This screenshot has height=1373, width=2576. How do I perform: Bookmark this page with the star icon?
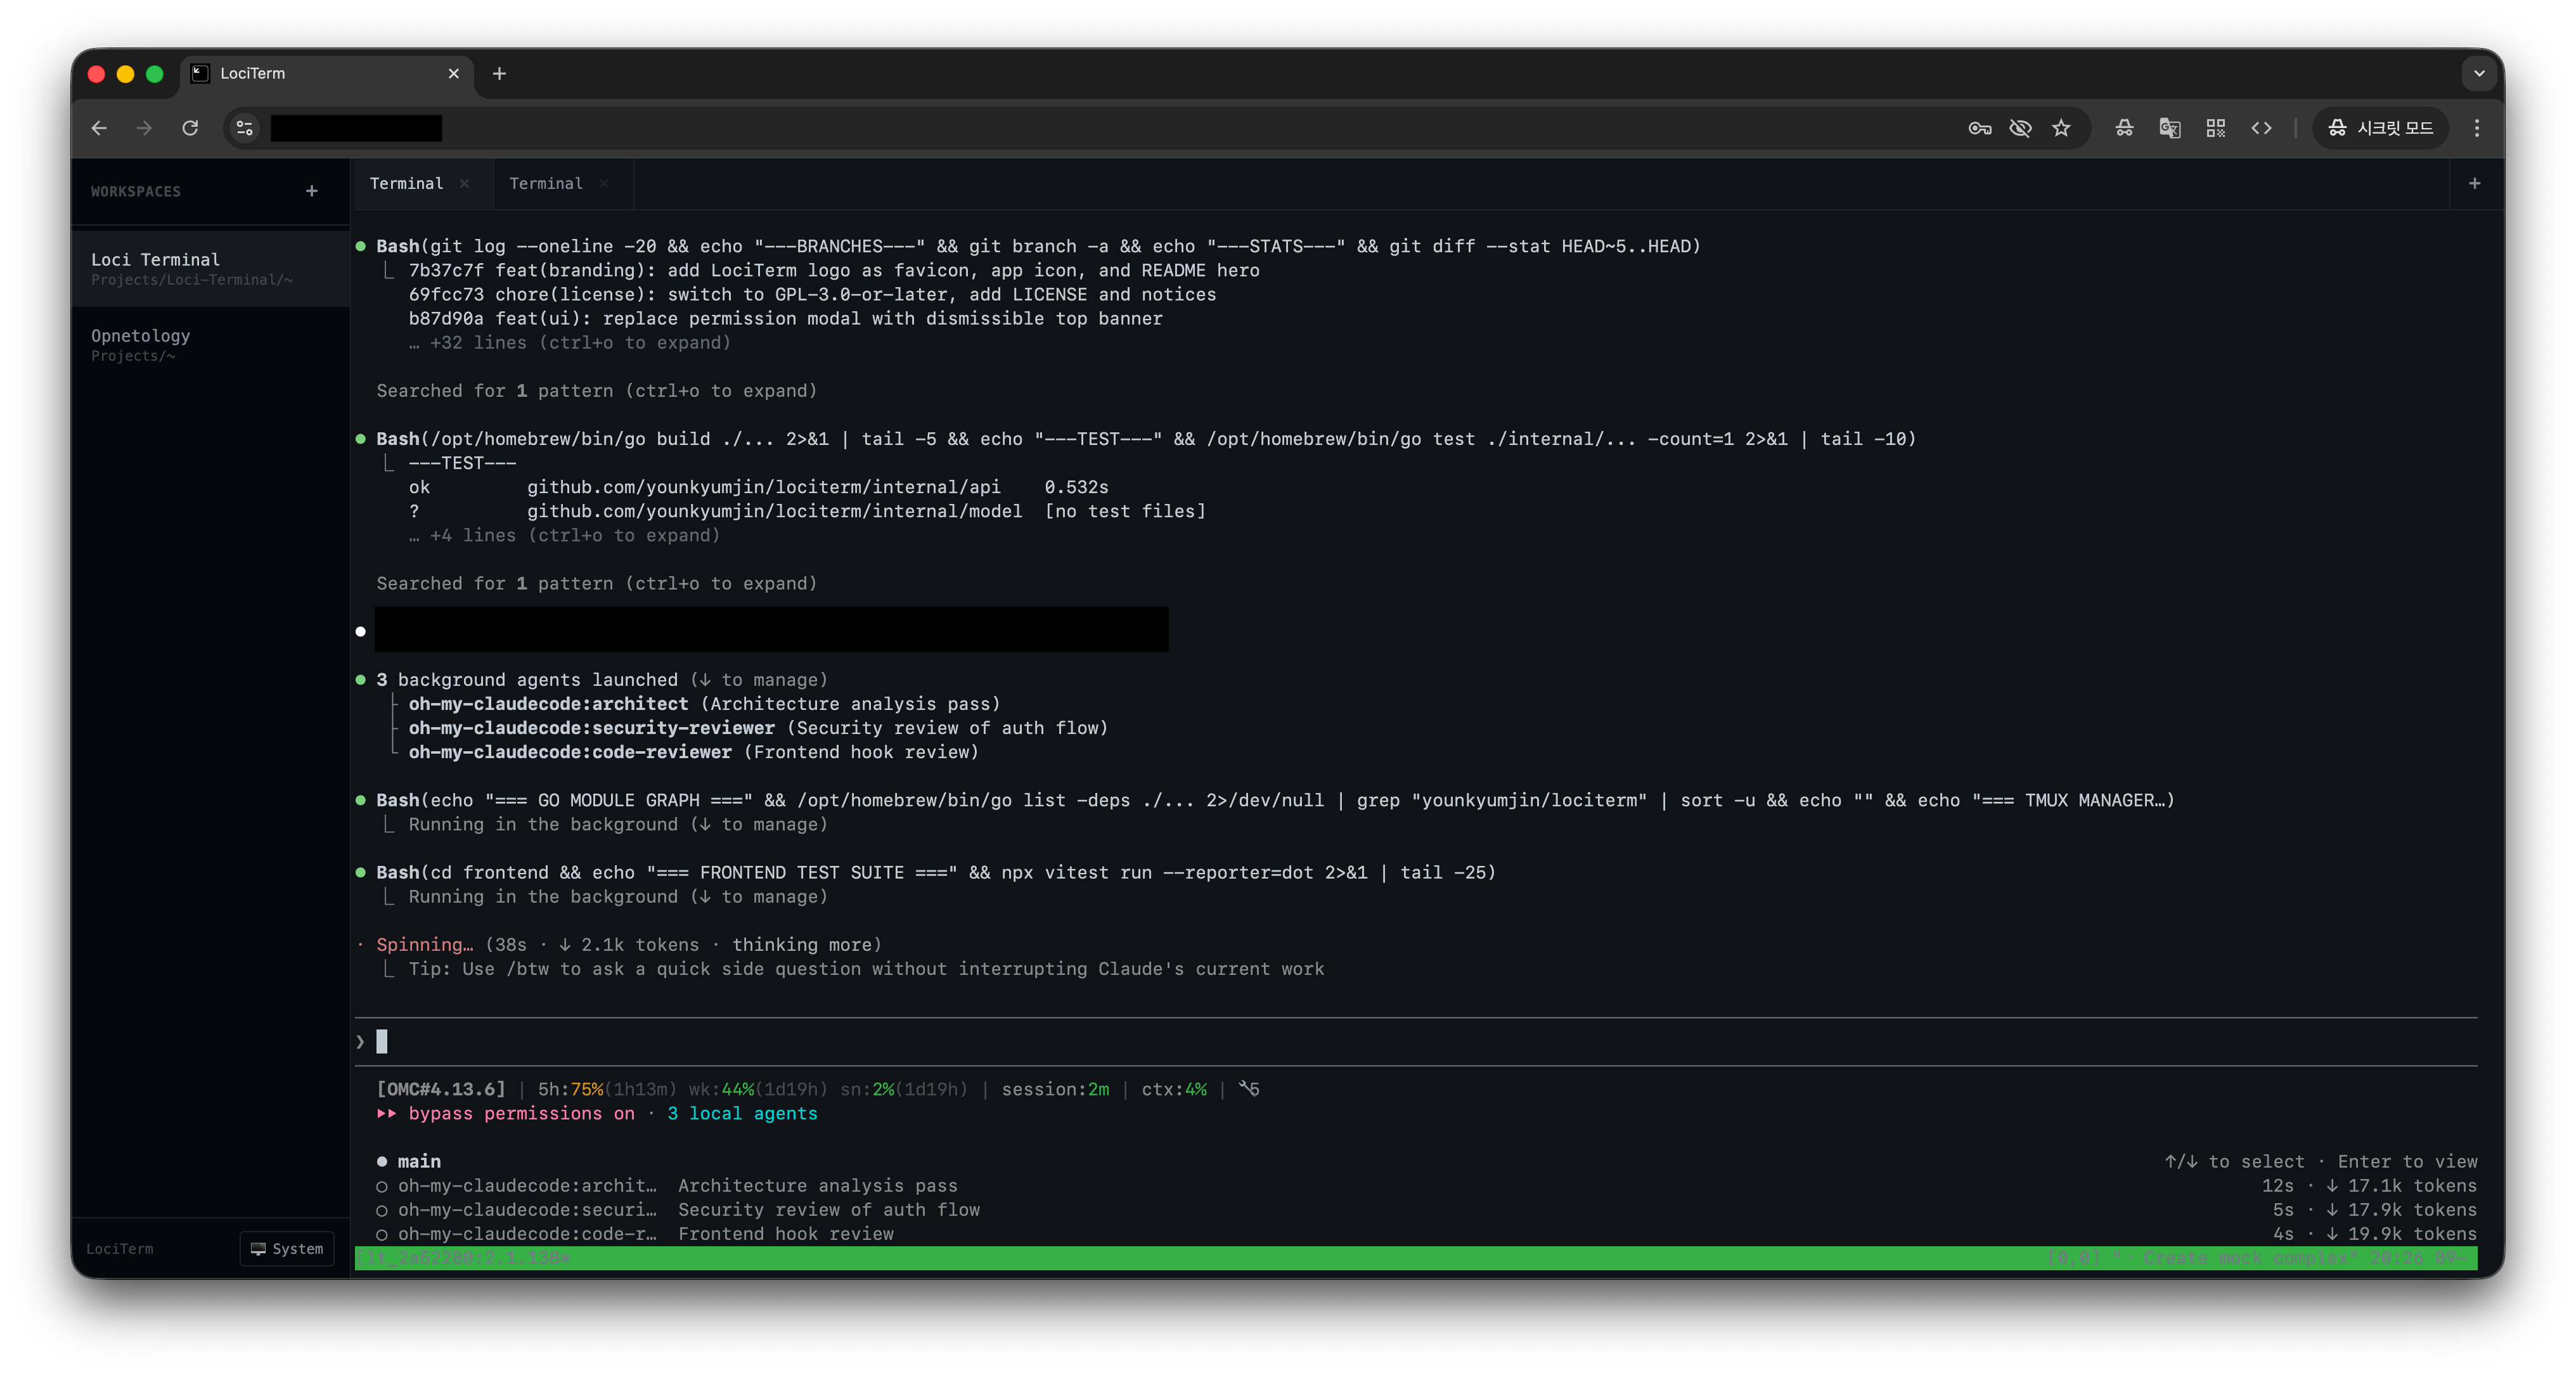point(2061,128)
